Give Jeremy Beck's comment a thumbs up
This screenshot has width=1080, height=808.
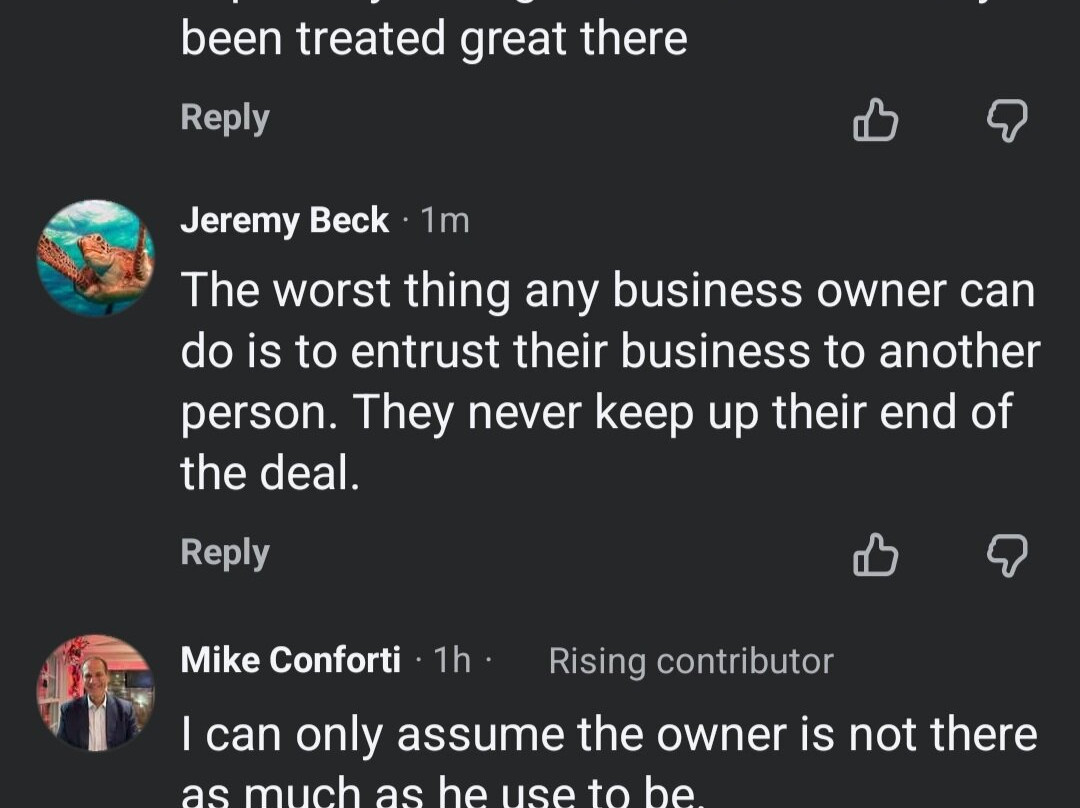pos(875,555)
